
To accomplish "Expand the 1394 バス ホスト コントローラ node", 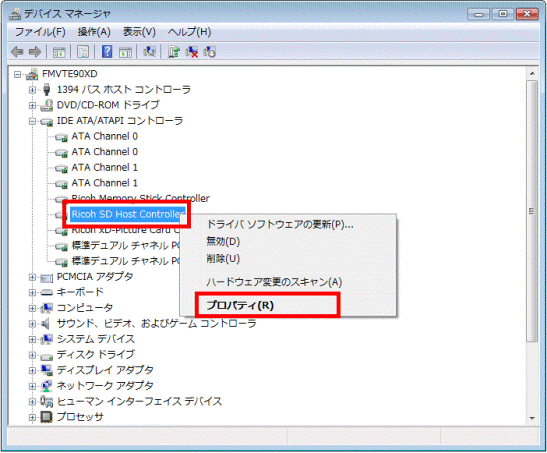I will click(32, 90).
